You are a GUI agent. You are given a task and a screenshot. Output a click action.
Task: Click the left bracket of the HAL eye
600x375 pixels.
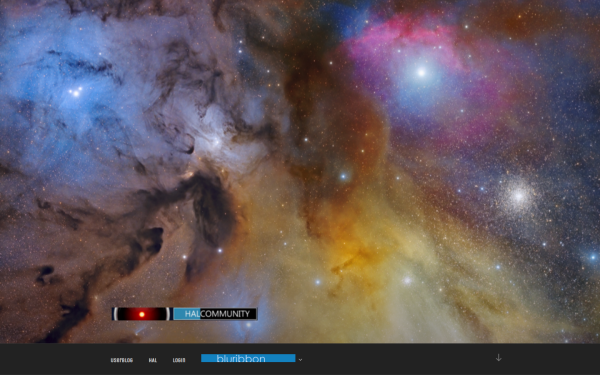coord(115,314)
